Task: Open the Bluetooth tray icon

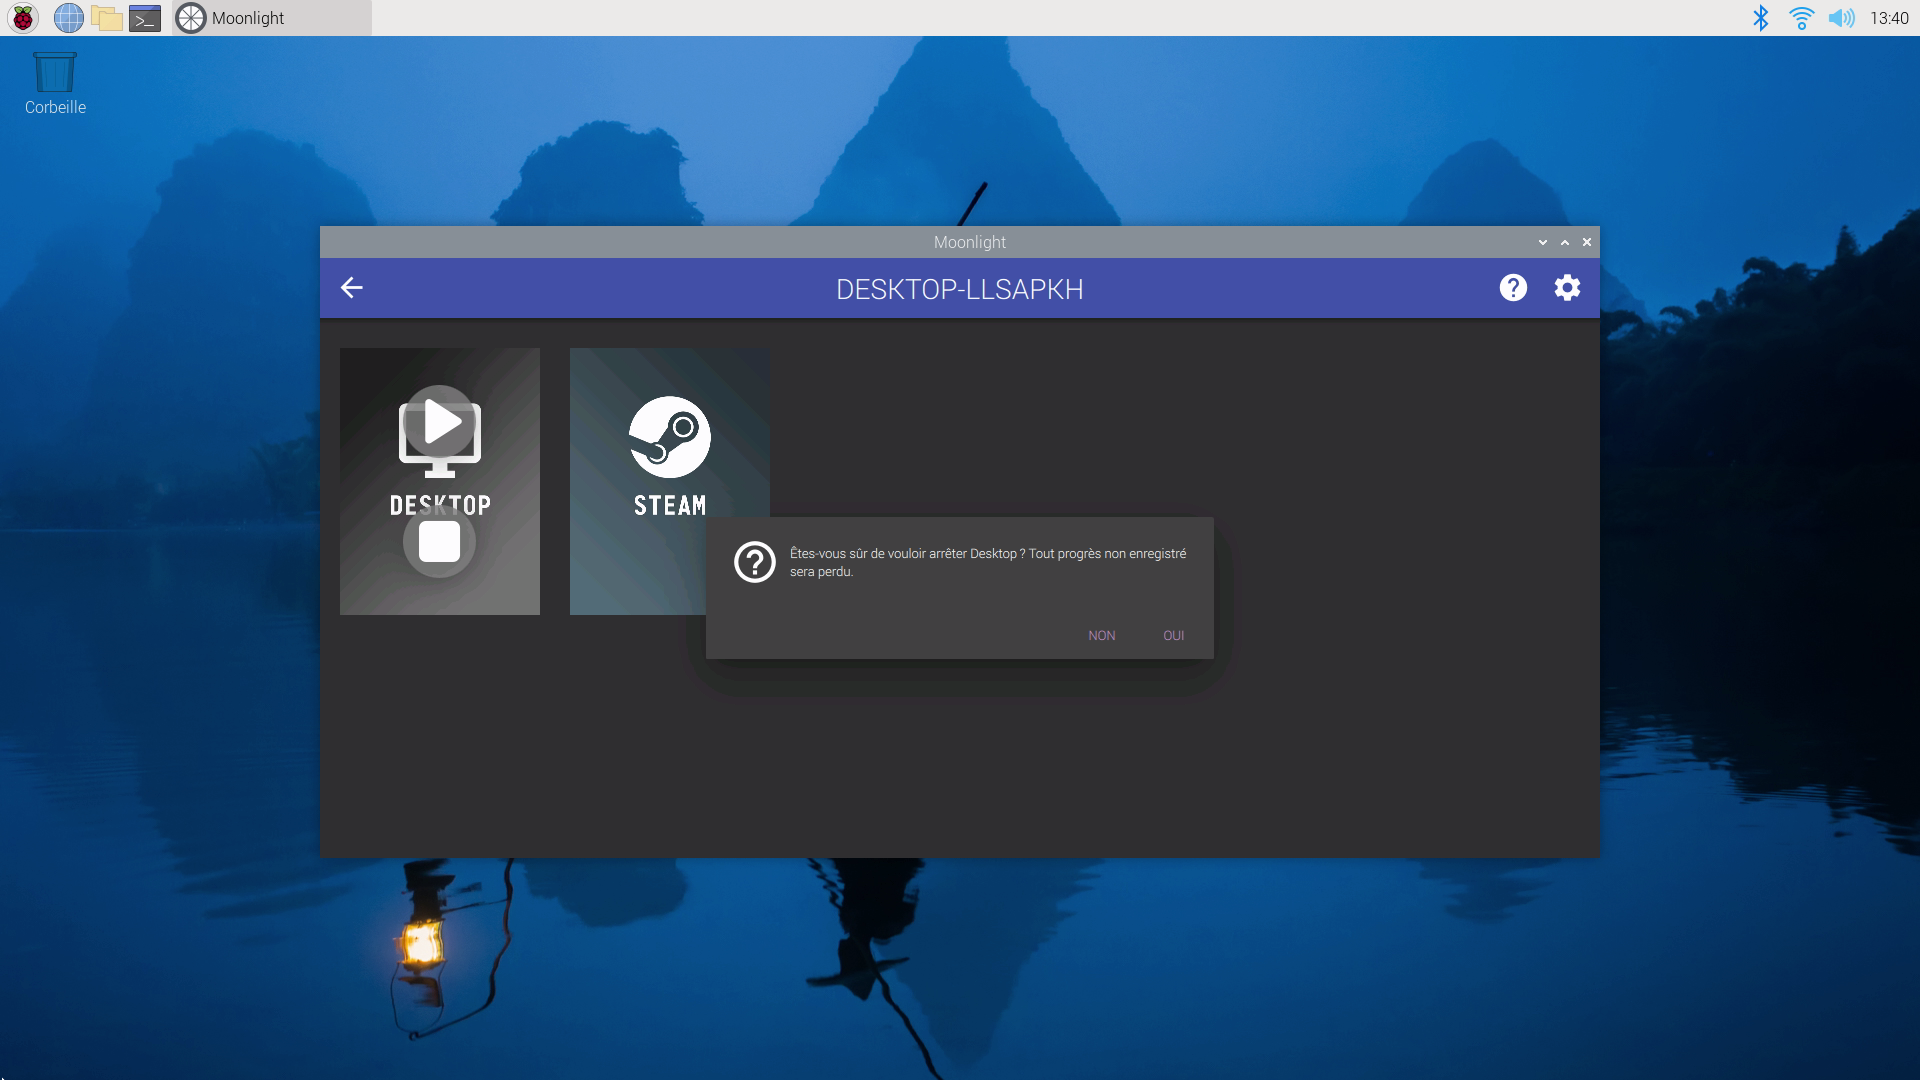Action: 1761,17
